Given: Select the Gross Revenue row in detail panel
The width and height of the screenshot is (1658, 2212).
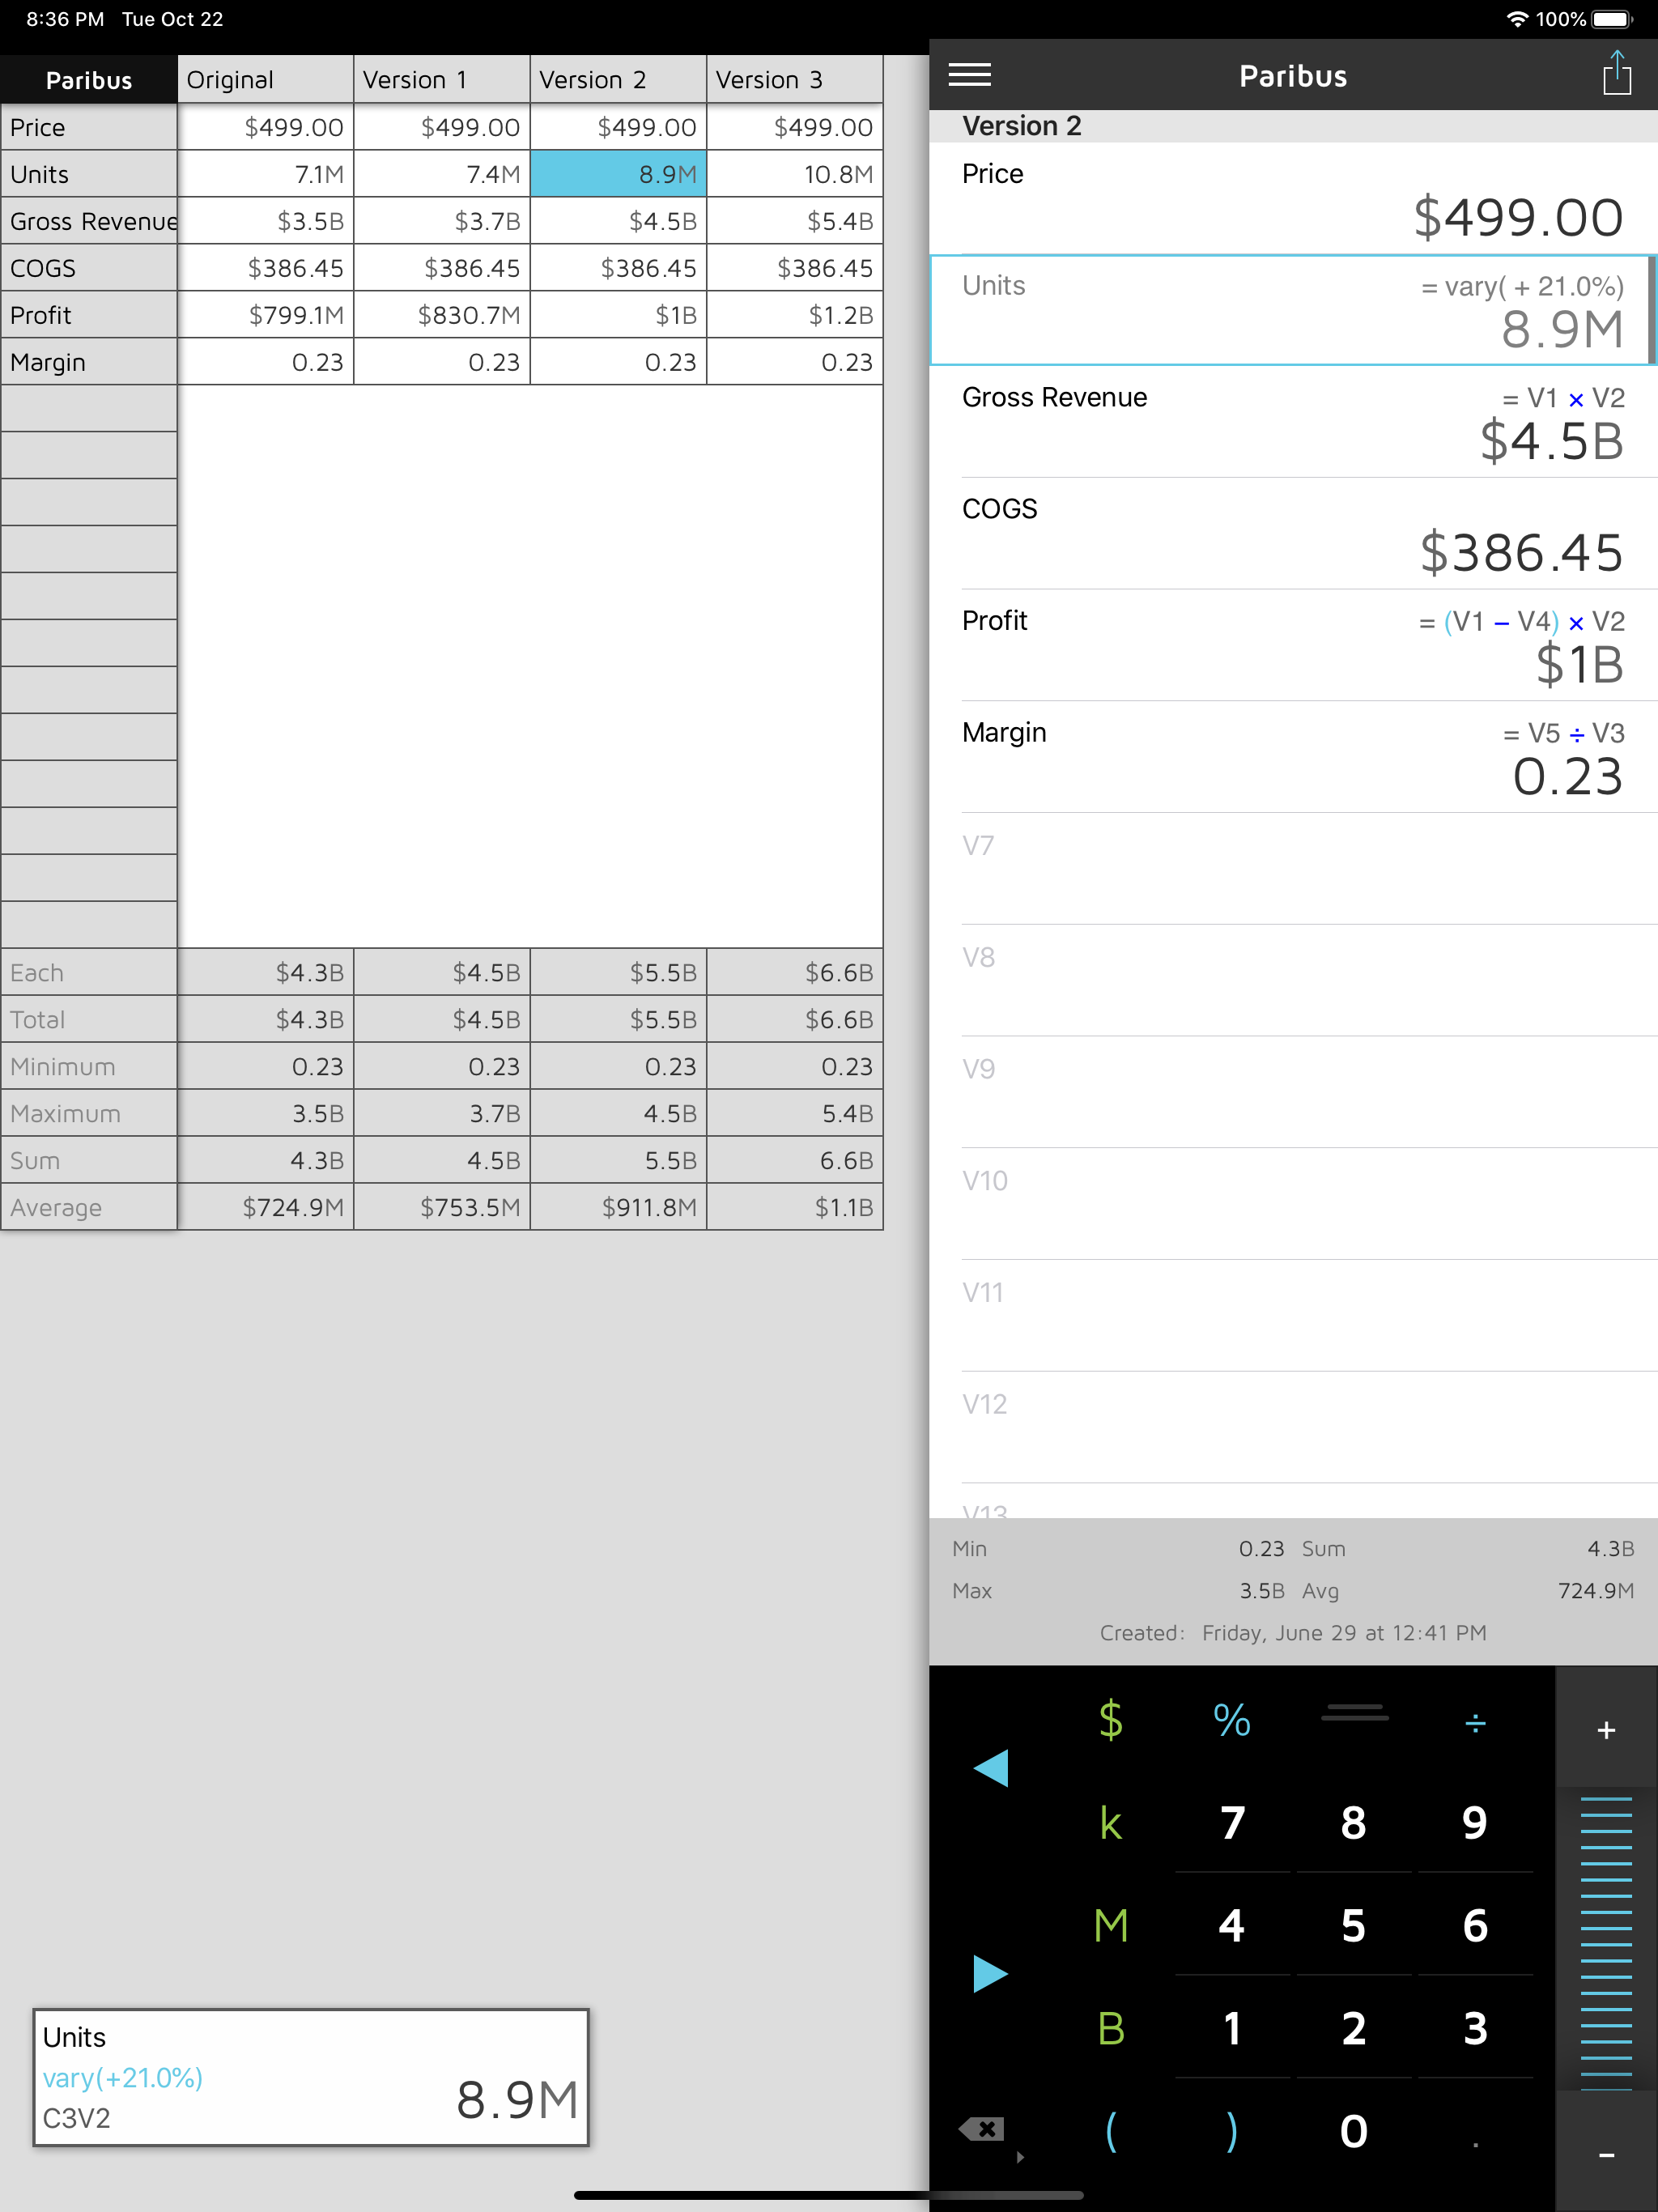Looking at the screenshot, I should (x=1293, y=421).
